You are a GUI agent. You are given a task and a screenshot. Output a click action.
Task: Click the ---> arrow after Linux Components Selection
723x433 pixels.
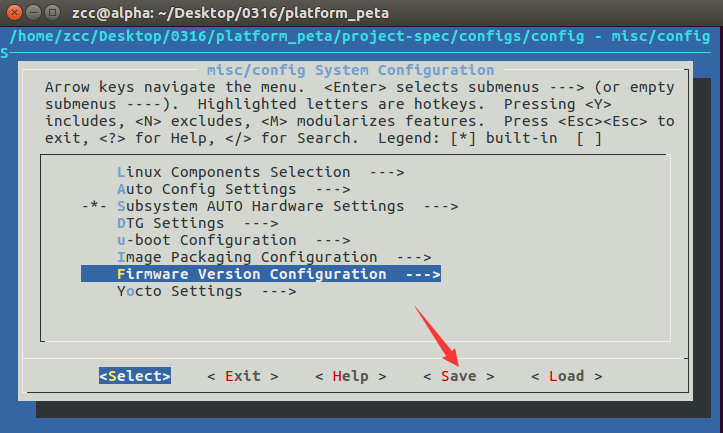(387, 172)
